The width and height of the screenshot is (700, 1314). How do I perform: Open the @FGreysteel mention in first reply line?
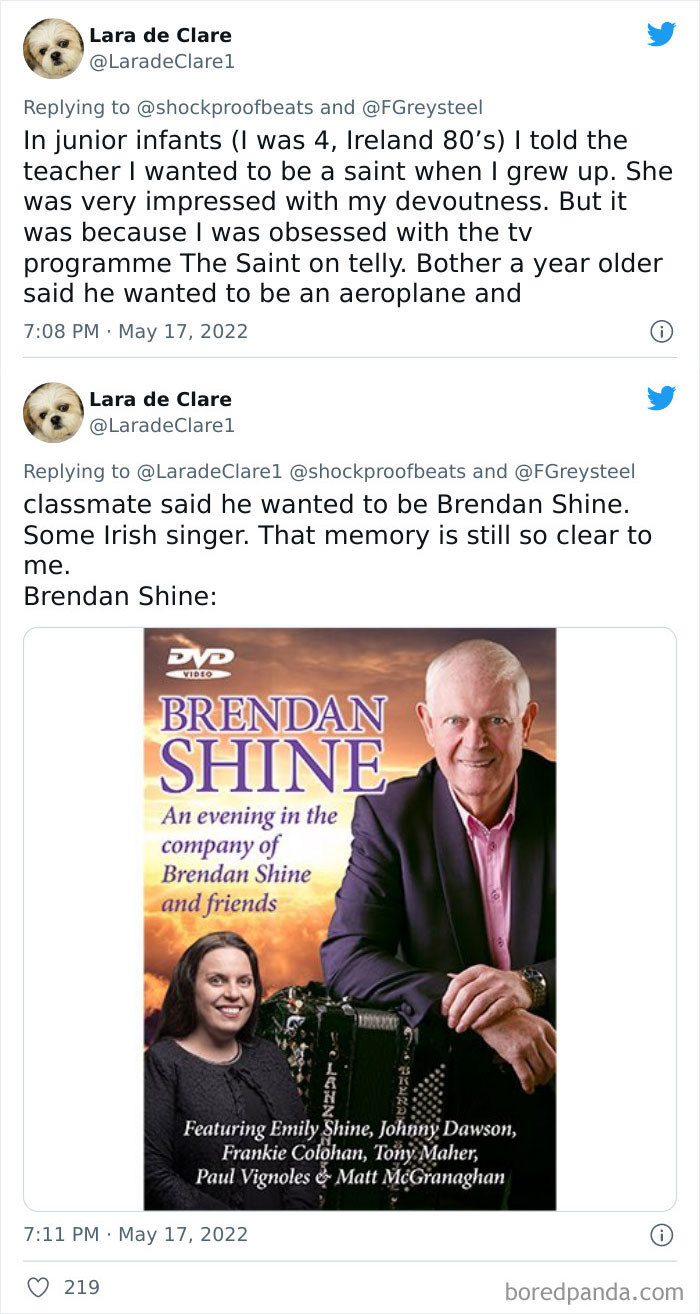[432, 107]
